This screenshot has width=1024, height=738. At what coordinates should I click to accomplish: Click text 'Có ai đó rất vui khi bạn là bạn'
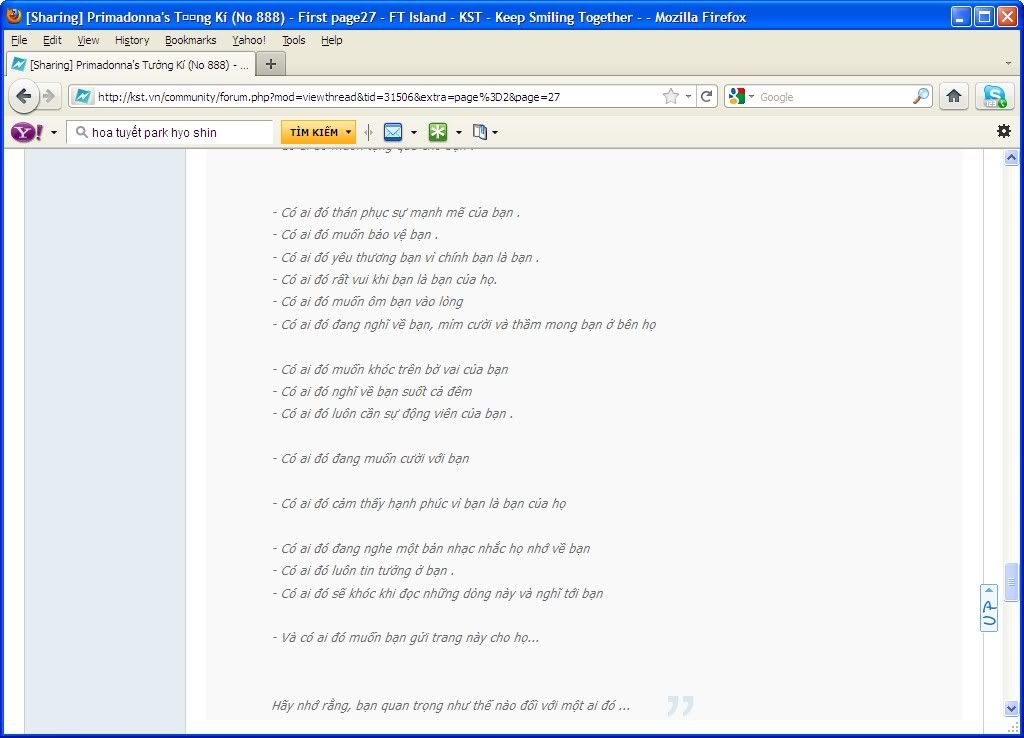coord(385,280)
